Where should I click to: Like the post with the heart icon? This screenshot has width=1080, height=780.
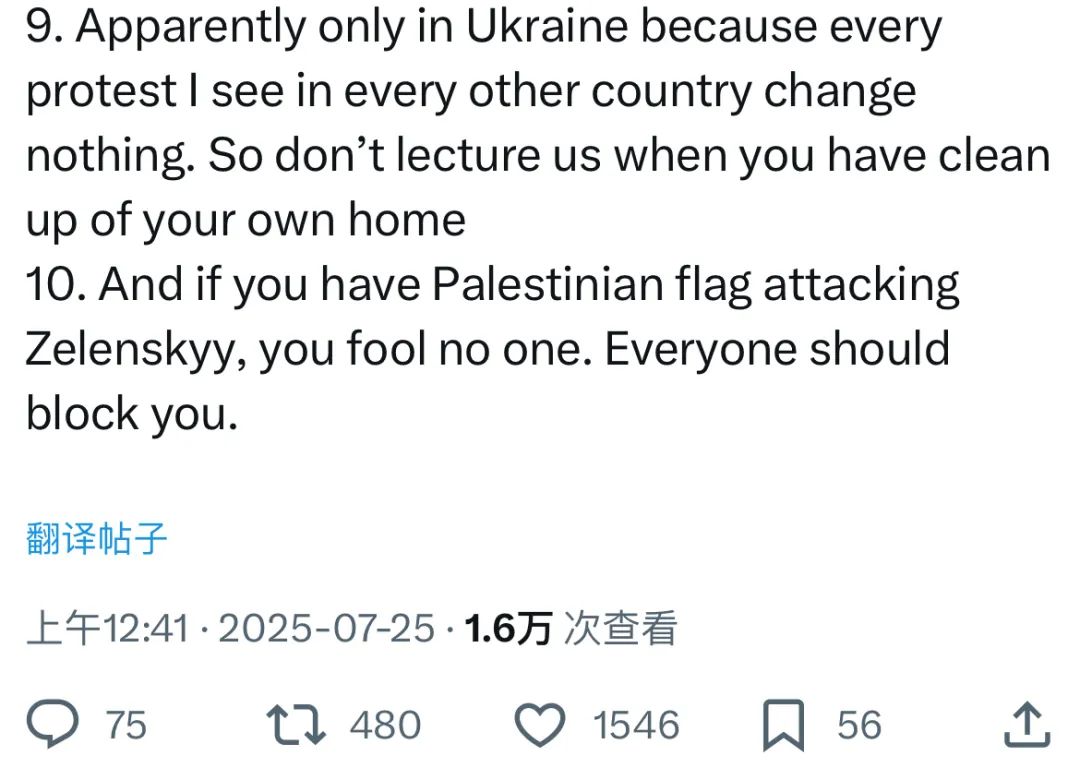click(x=540, y=725)
